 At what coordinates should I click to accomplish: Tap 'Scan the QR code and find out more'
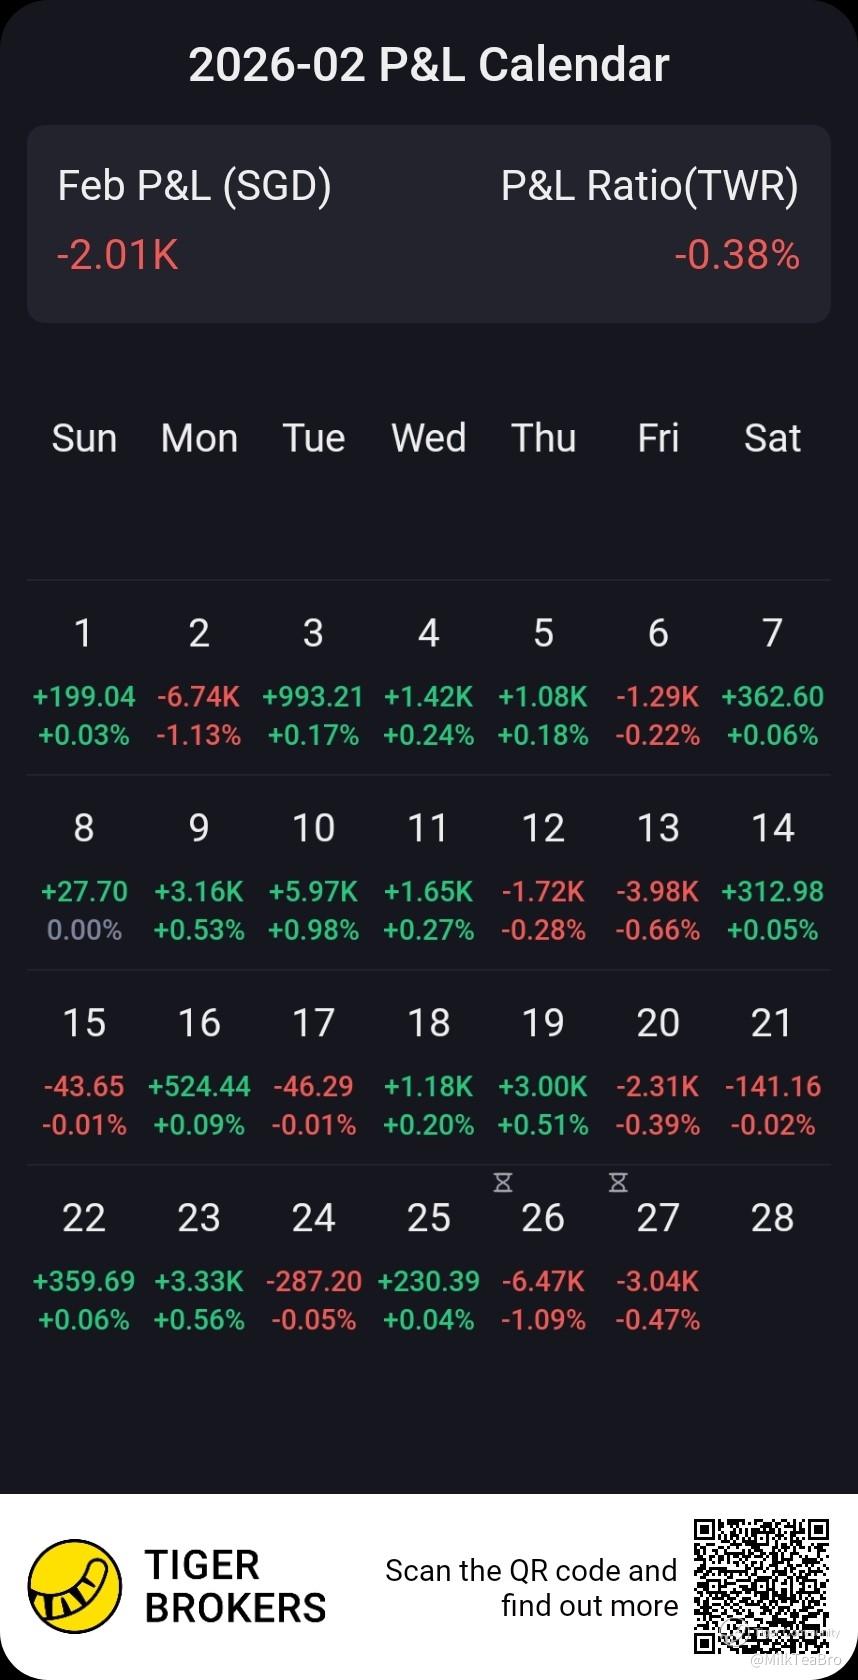(x=531, y=1587)
